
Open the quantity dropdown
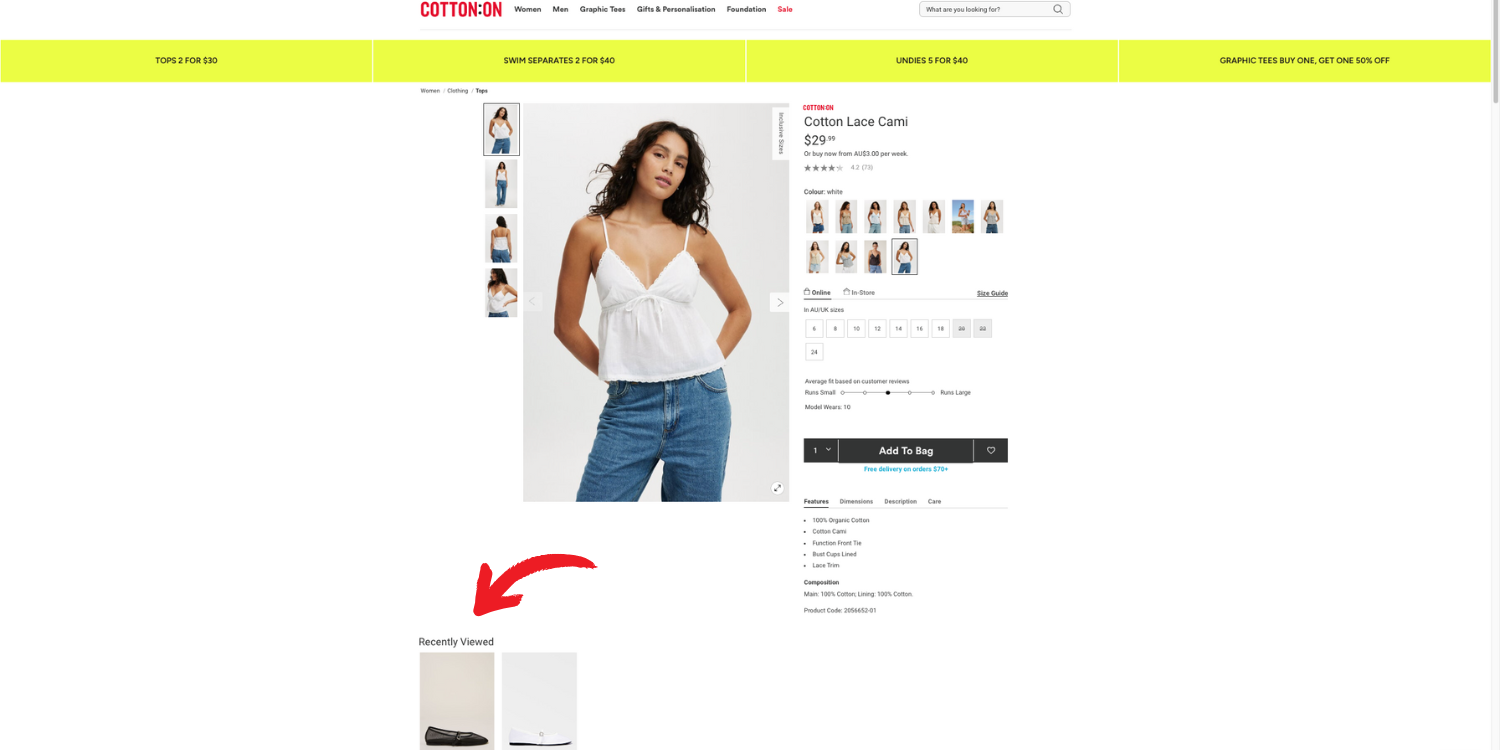[x=821, y=450]
